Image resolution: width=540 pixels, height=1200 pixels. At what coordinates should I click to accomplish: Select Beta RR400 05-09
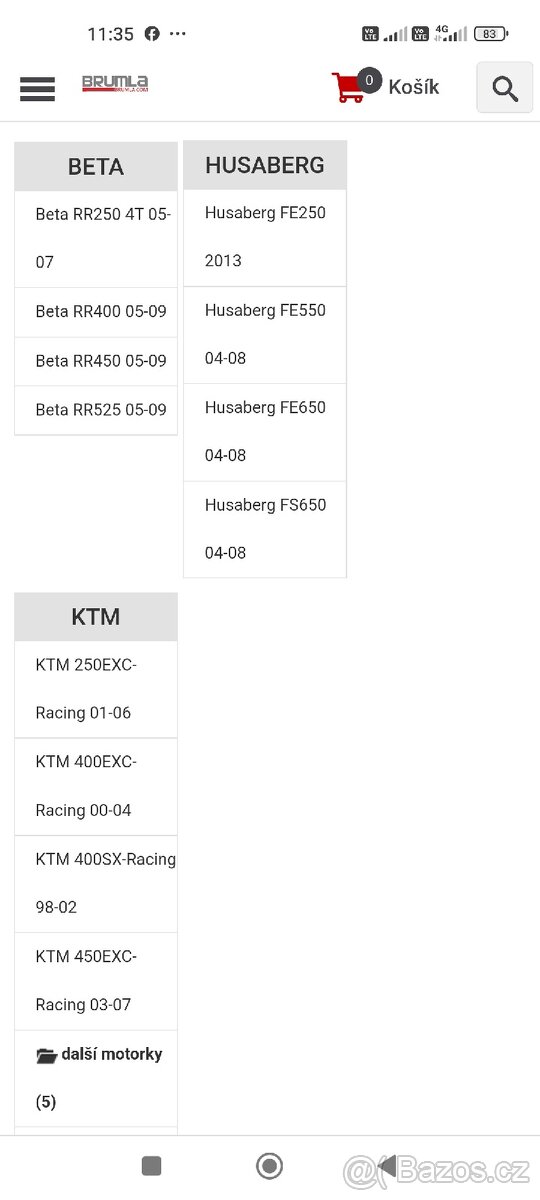click(x=97, y=312)
